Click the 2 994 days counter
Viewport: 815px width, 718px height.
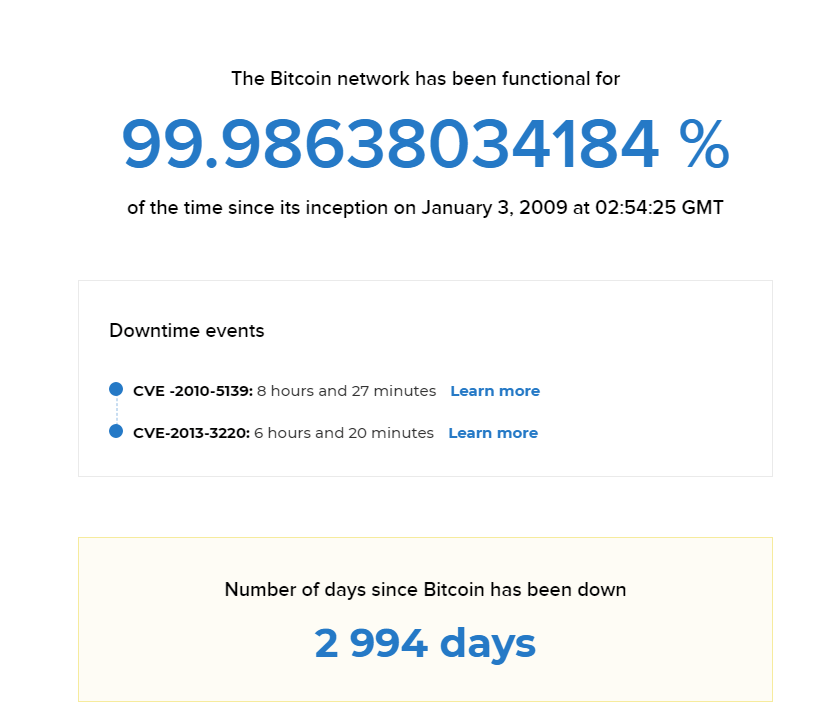(x=425, y=644)
